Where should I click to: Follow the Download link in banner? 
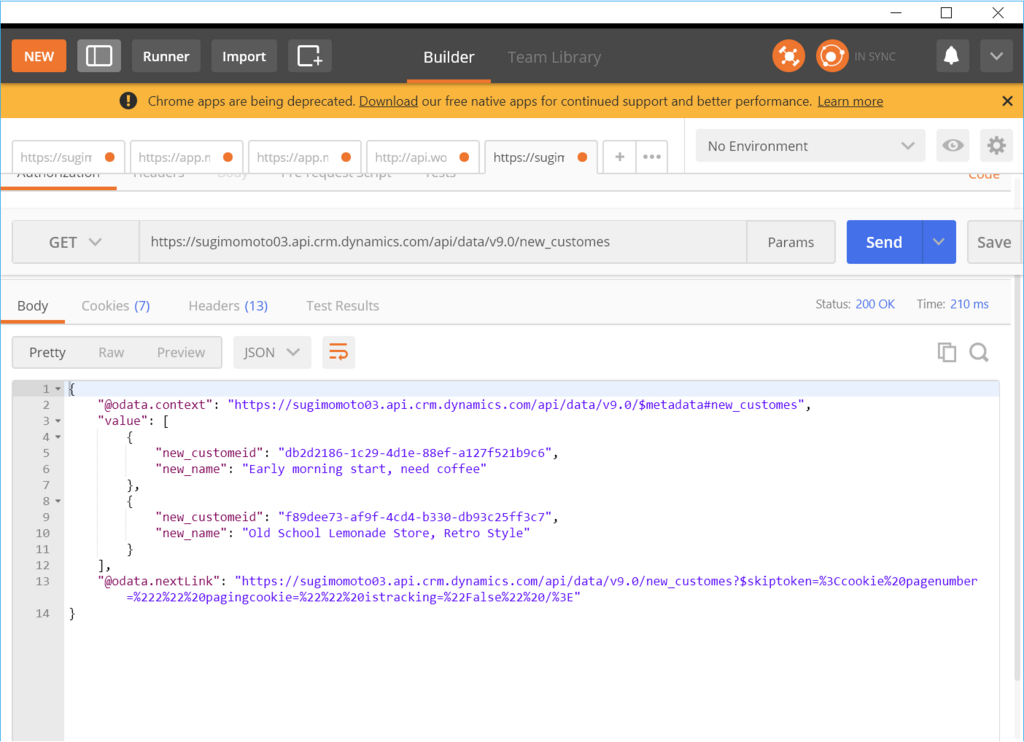tap(389, 101)
